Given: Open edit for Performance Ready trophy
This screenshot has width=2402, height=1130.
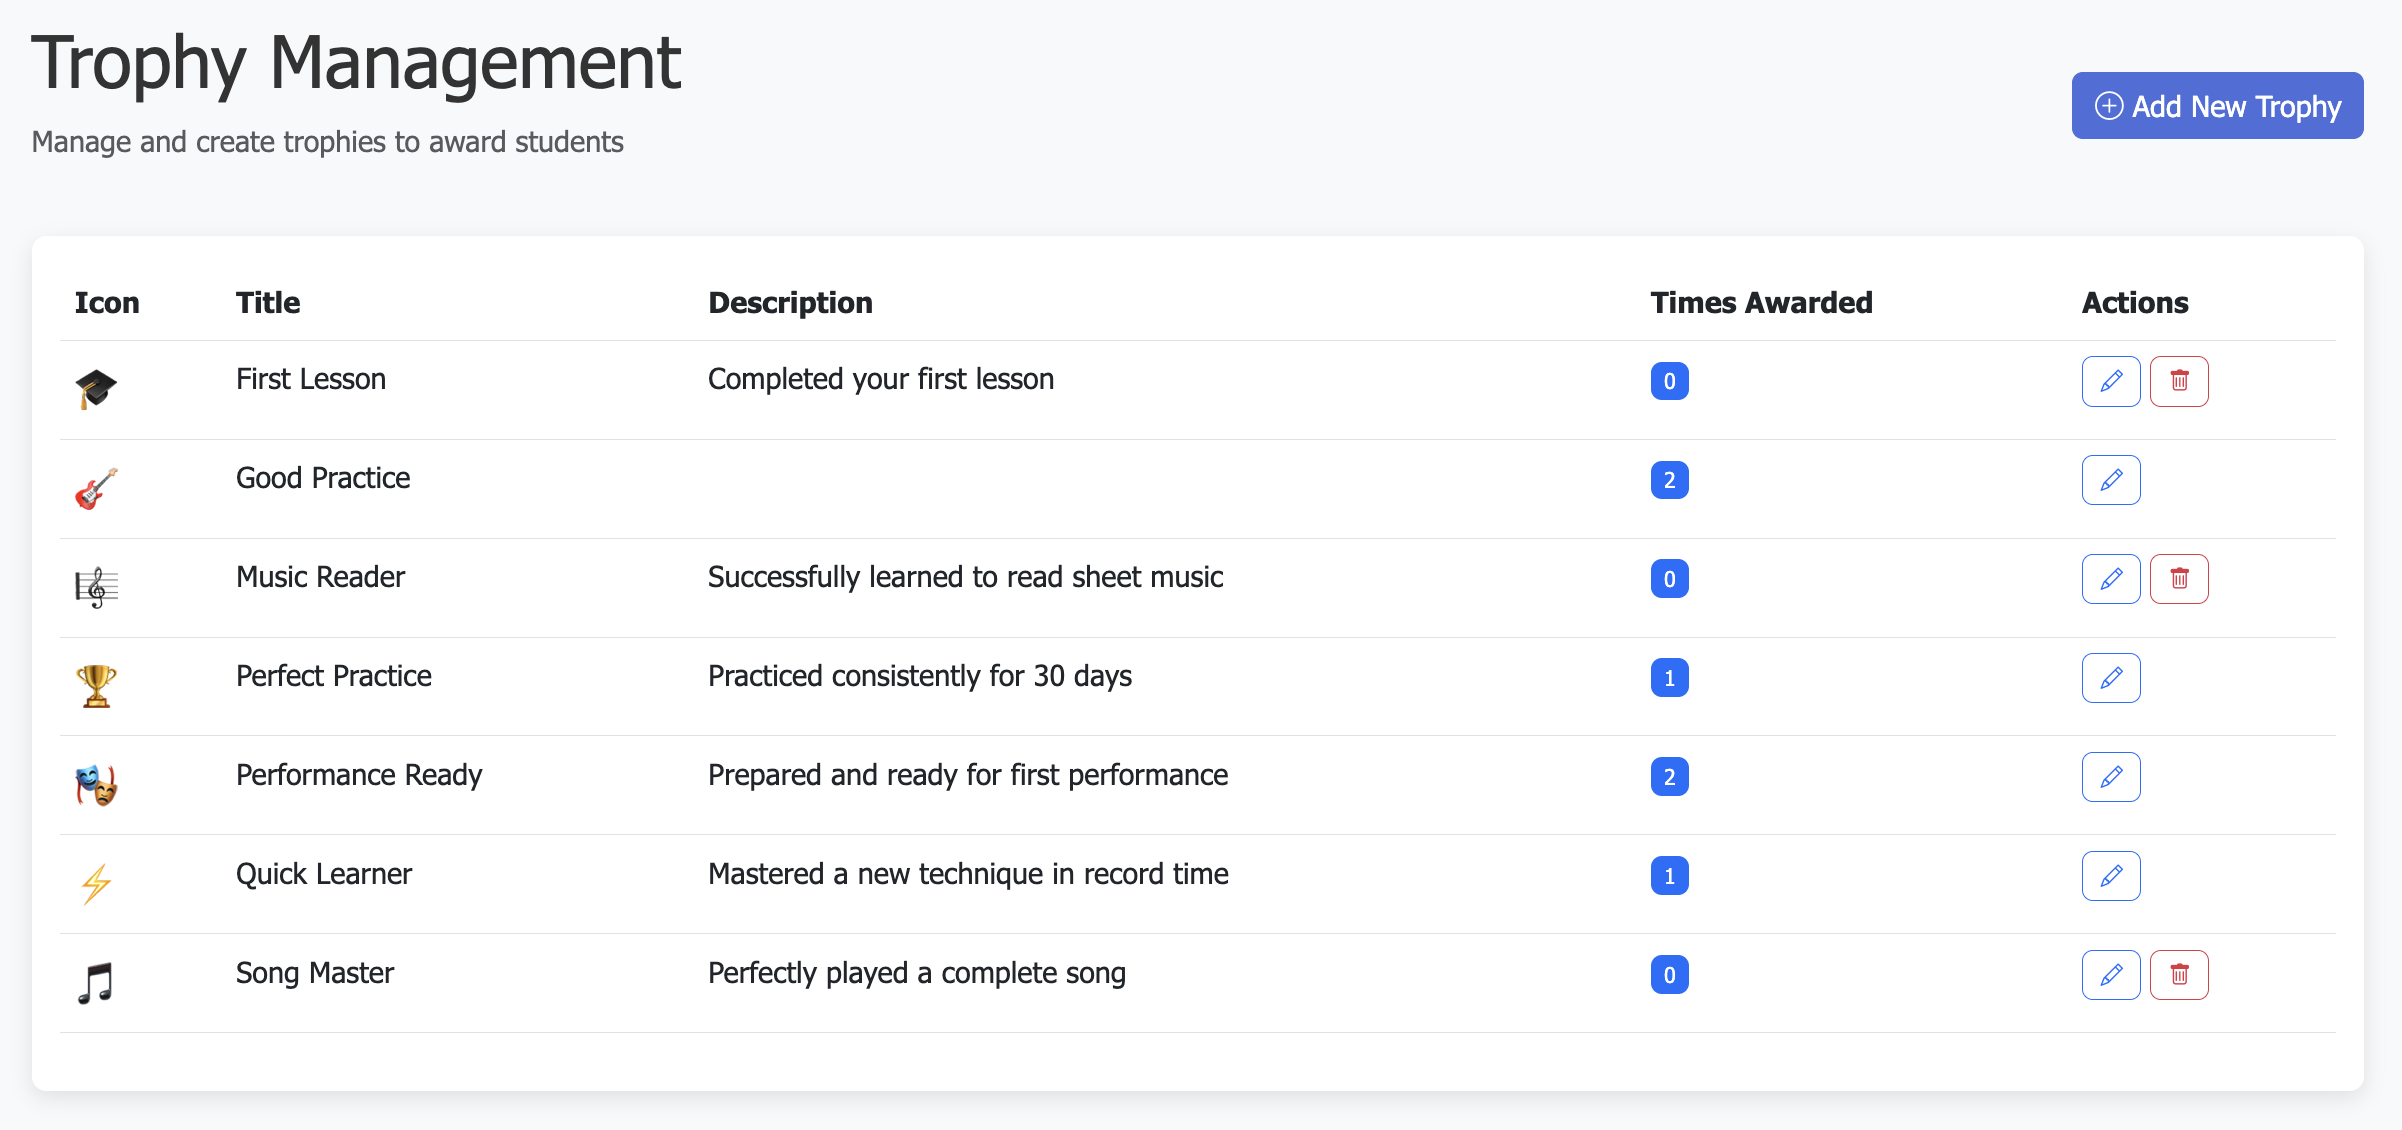Looking at the screenshot, I should (x=2110, y=777).
